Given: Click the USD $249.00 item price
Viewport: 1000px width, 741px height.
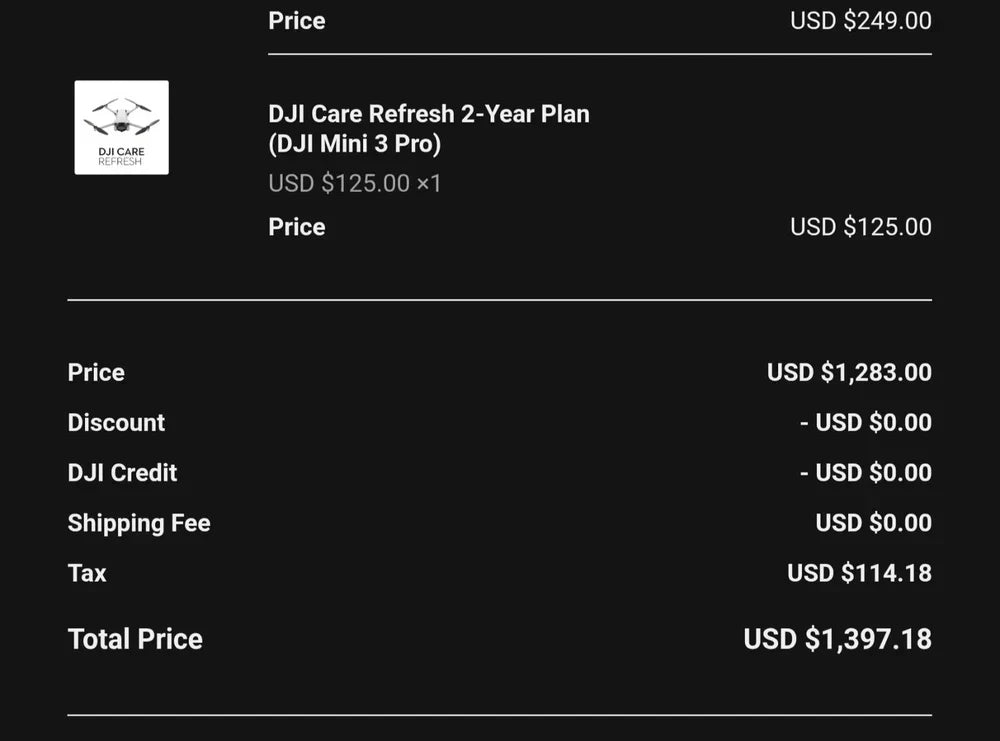Looking at the screenshot, I should pos(860,21).
